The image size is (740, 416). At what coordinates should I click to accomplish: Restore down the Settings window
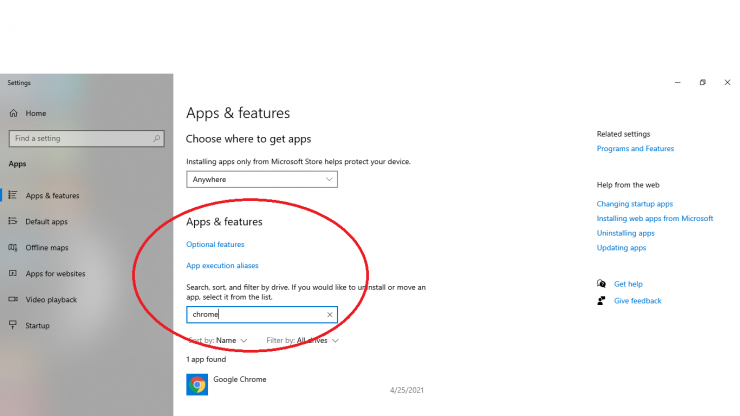tap(703, 82)
